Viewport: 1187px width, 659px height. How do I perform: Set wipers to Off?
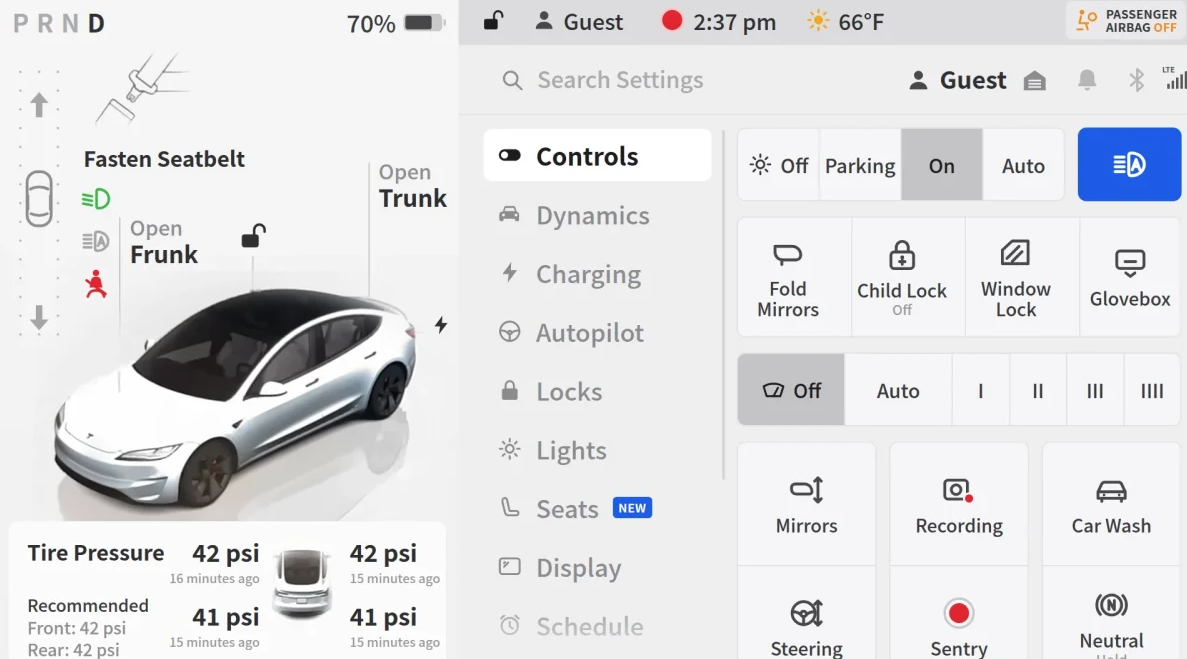(791, 390)
